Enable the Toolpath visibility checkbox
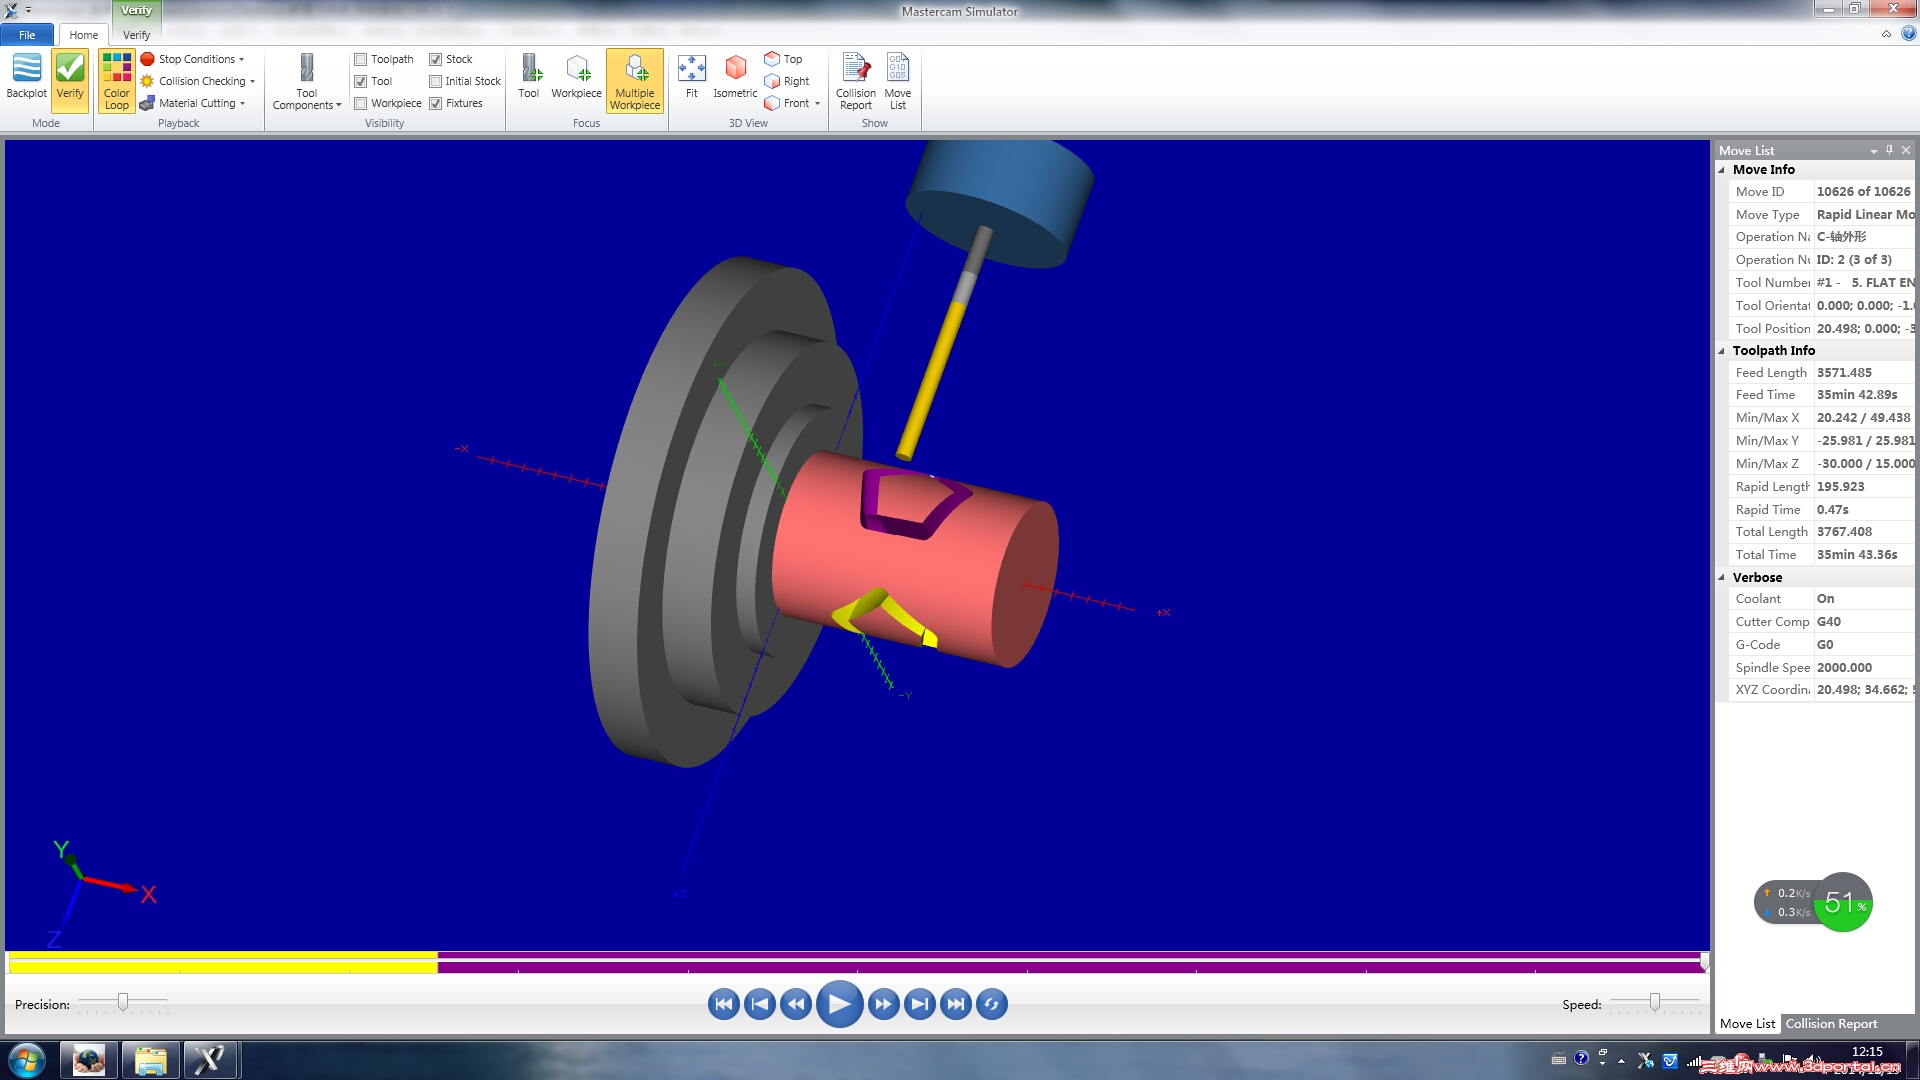1920x1080 pixels. 361,59
